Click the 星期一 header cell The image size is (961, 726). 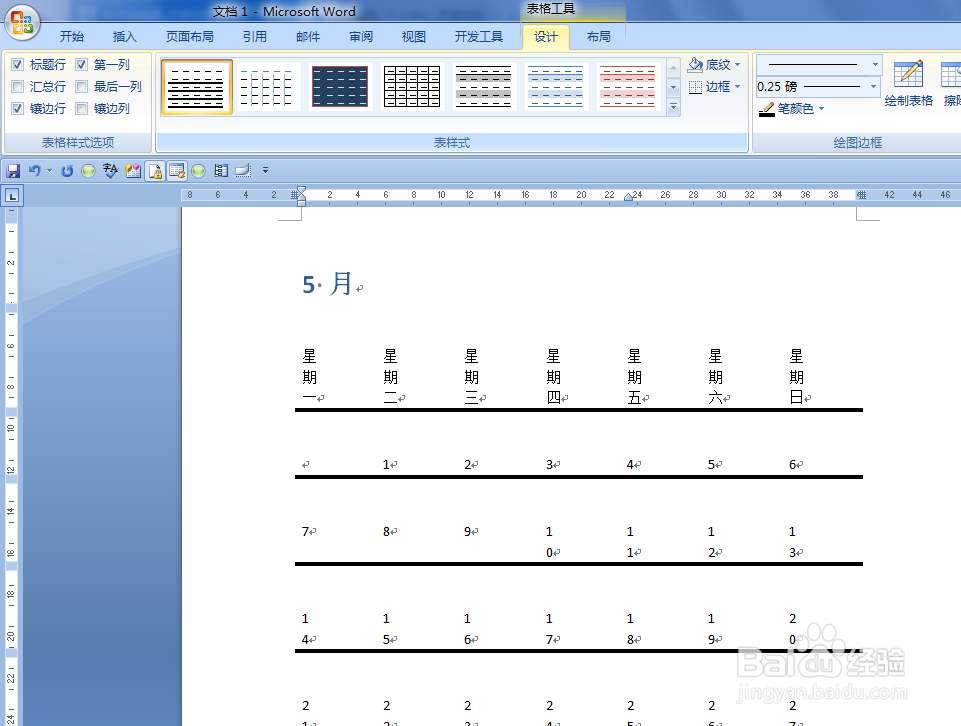(x=310, y=377)
